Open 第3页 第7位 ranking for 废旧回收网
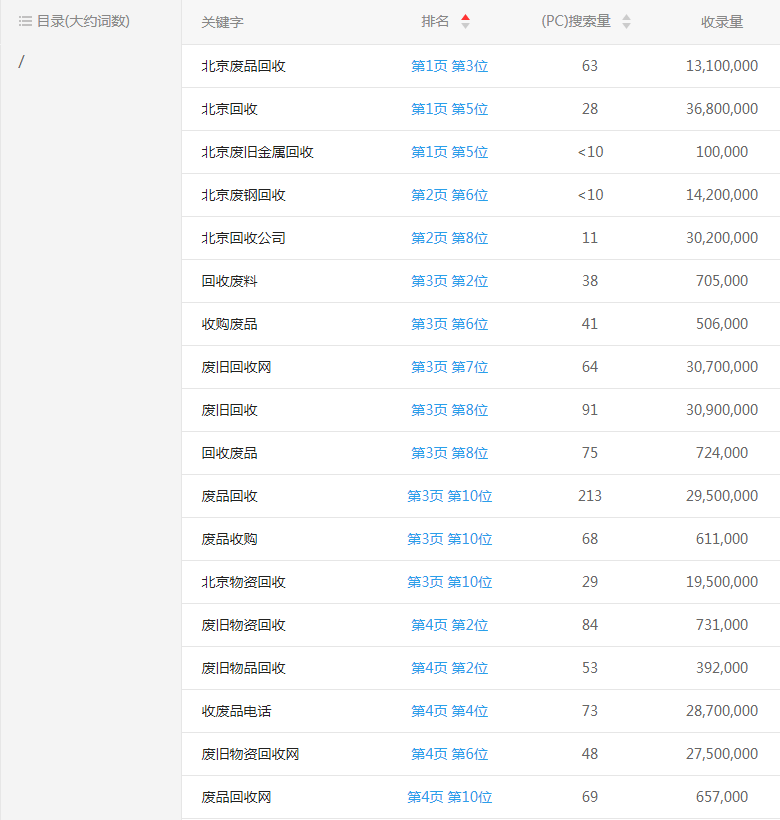 (449, 367)
